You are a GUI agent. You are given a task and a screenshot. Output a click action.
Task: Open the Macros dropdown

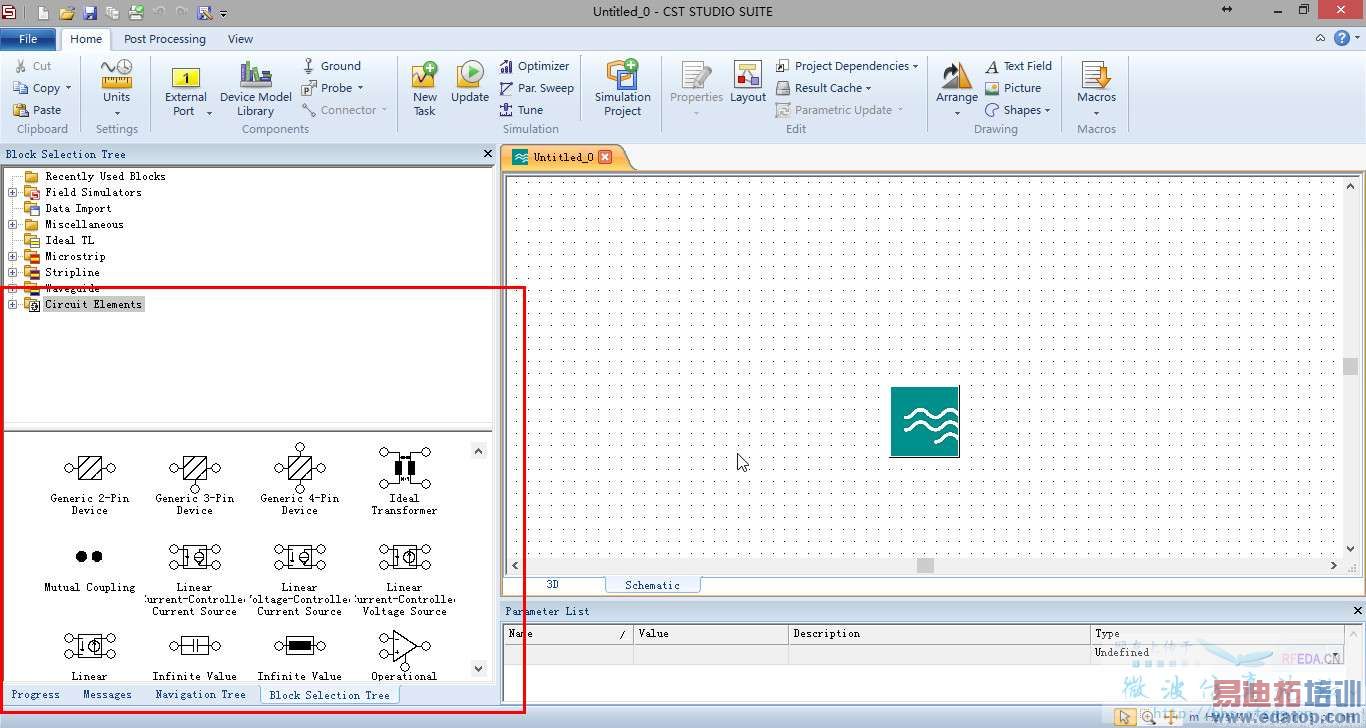pyautogui.click(x=1096, y=113)
